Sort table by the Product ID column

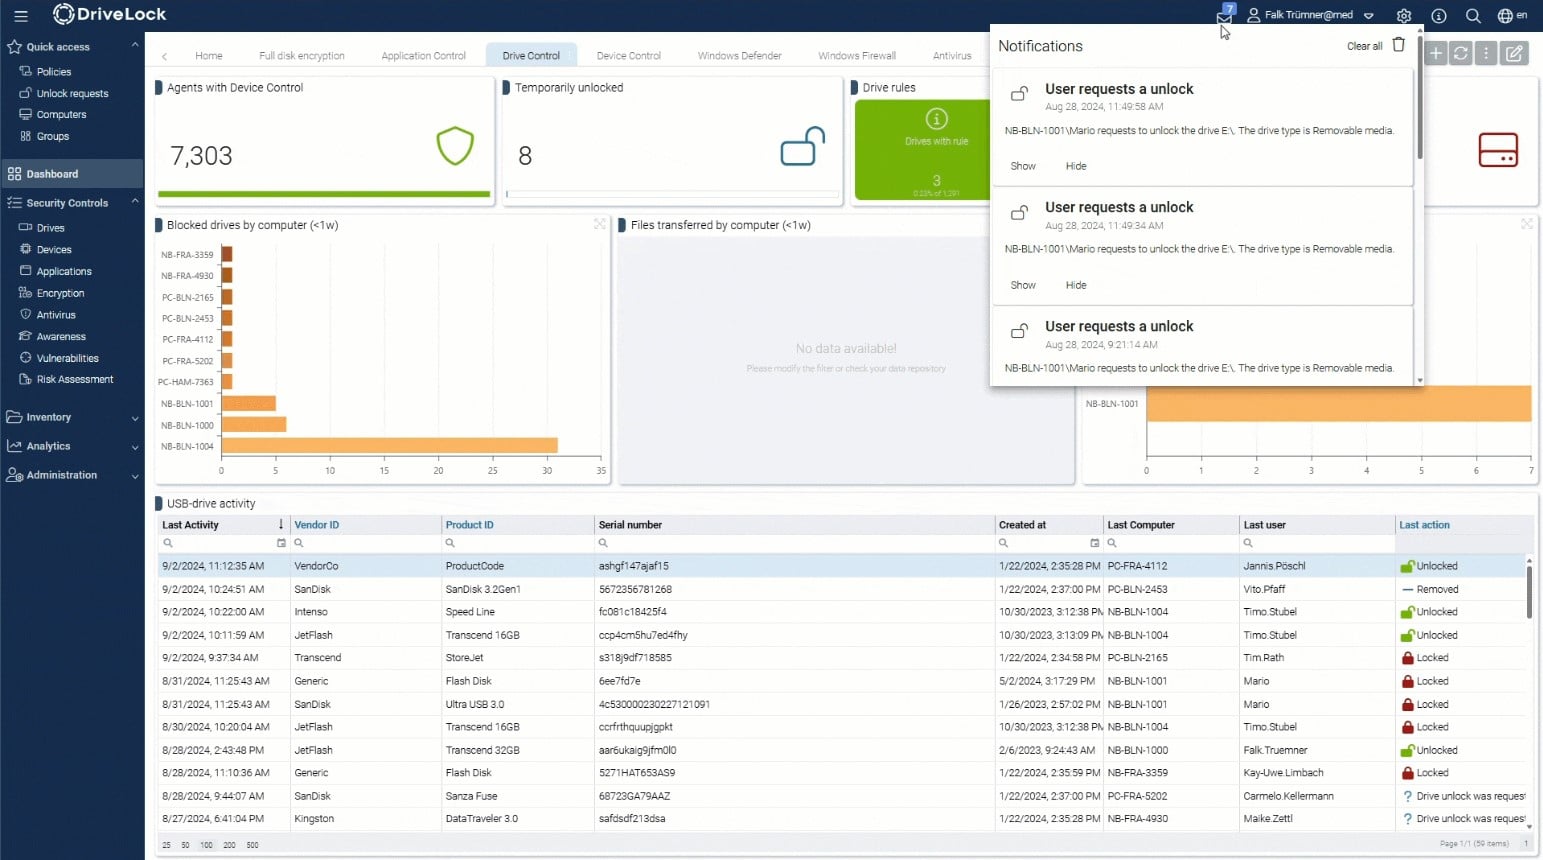[x=469, y=525]
